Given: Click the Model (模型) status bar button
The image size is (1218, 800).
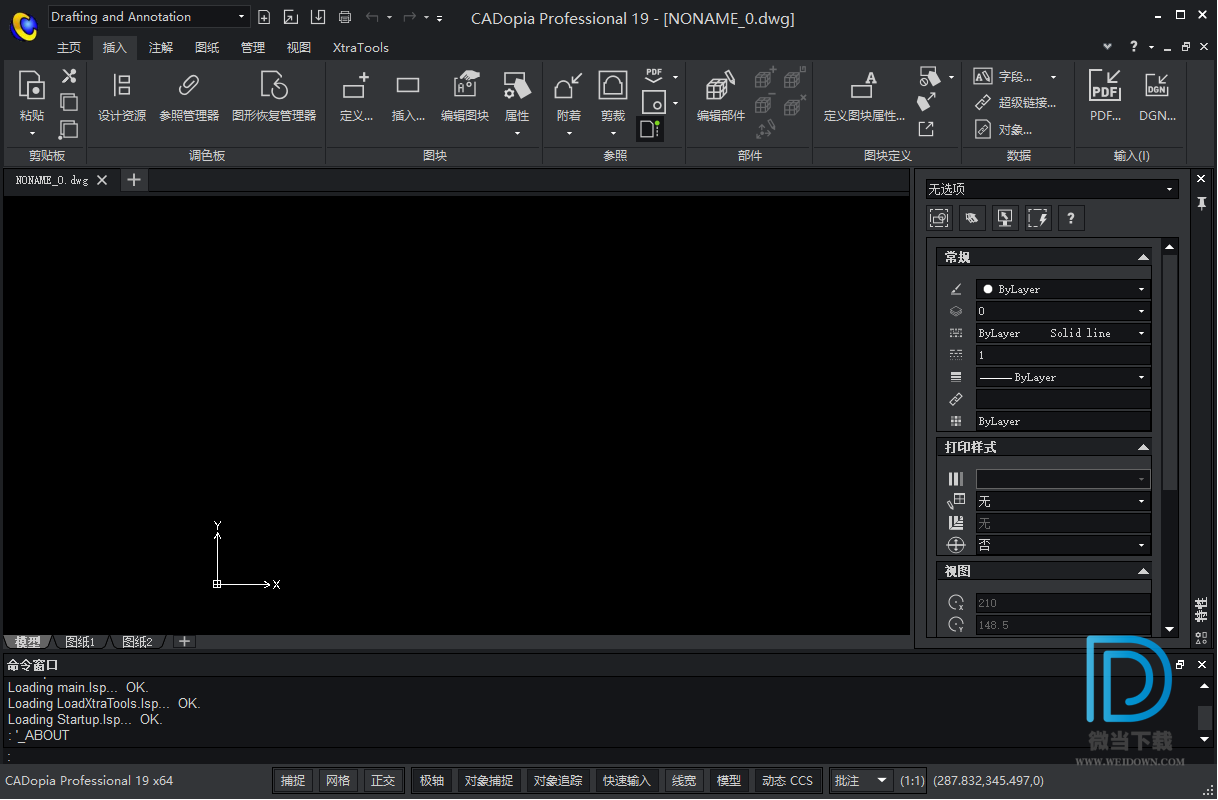Looking at the screenshot, I should pyautogui.click(x=729, y=781).
